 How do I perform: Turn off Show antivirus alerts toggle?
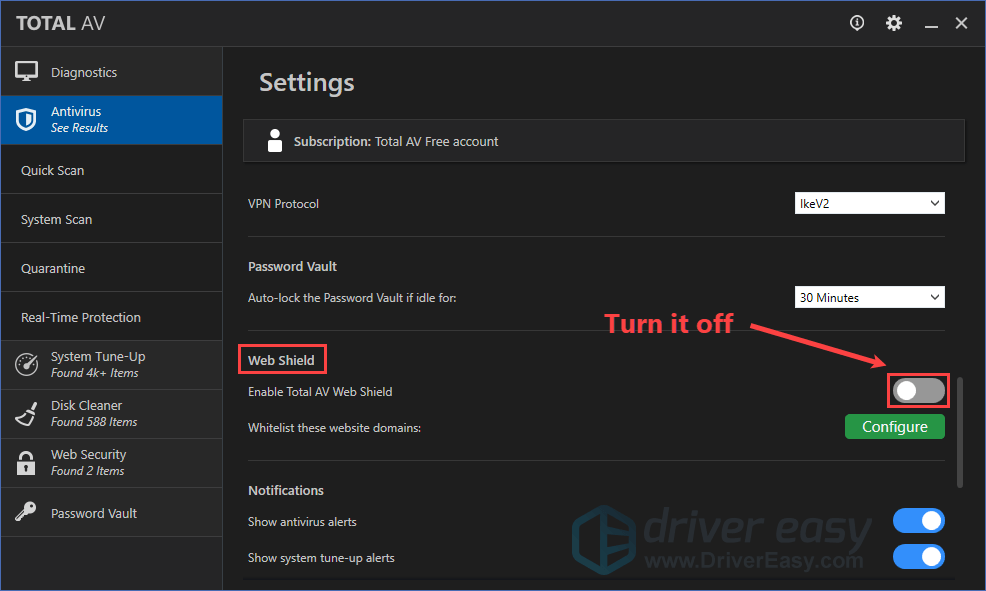pyautogui.click(x=918, y=521)
